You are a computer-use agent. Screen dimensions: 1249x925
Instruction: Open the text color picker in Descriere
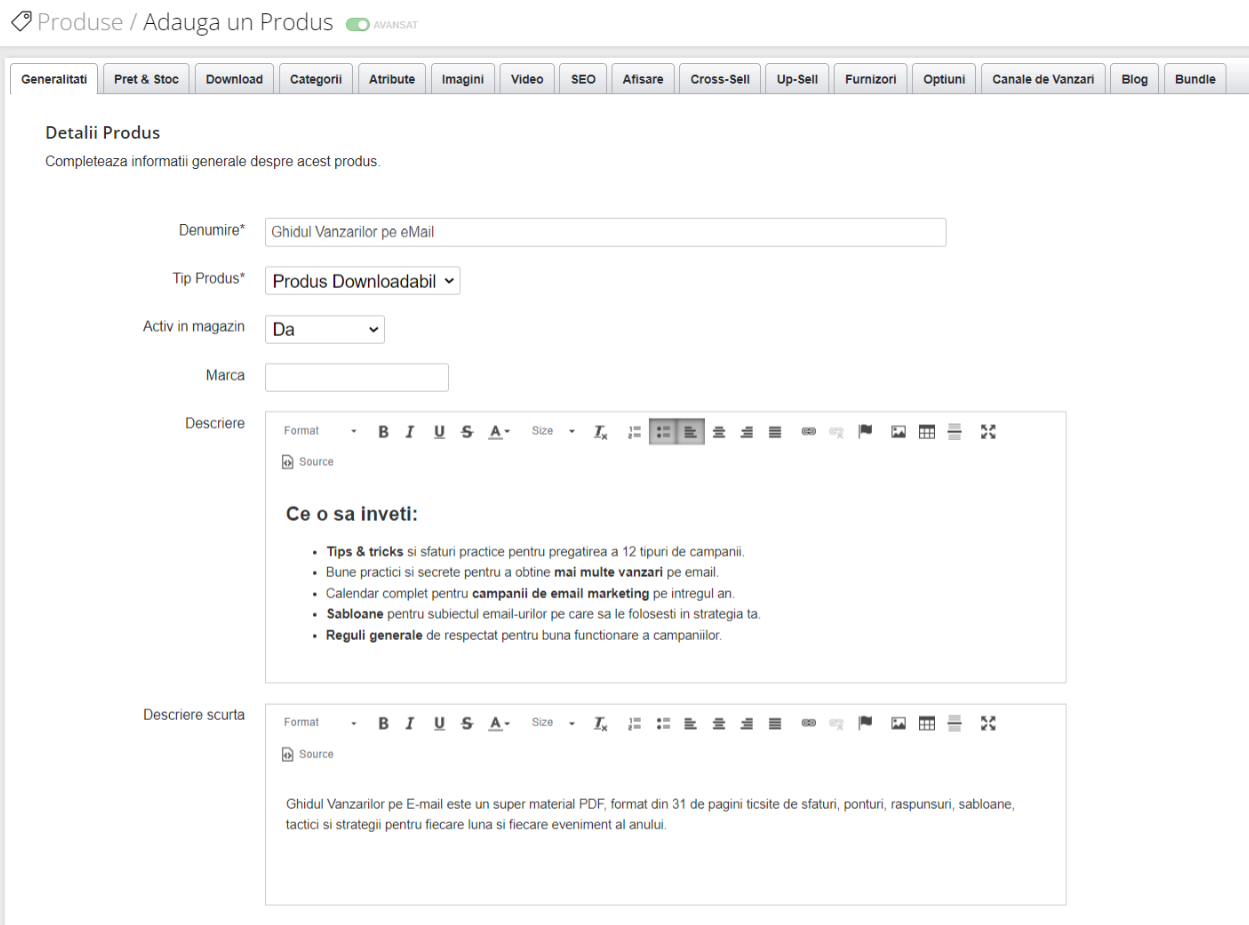[497, 431]
